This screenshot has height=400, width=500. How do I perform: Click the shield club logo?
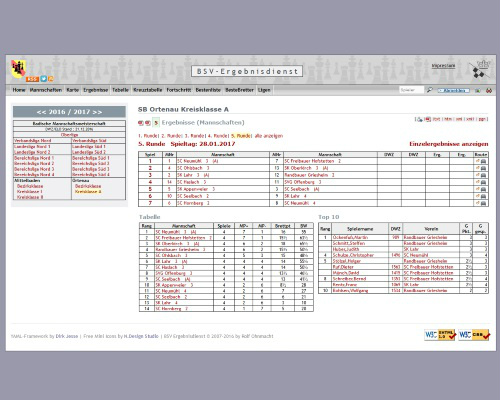tap(18, 69)
